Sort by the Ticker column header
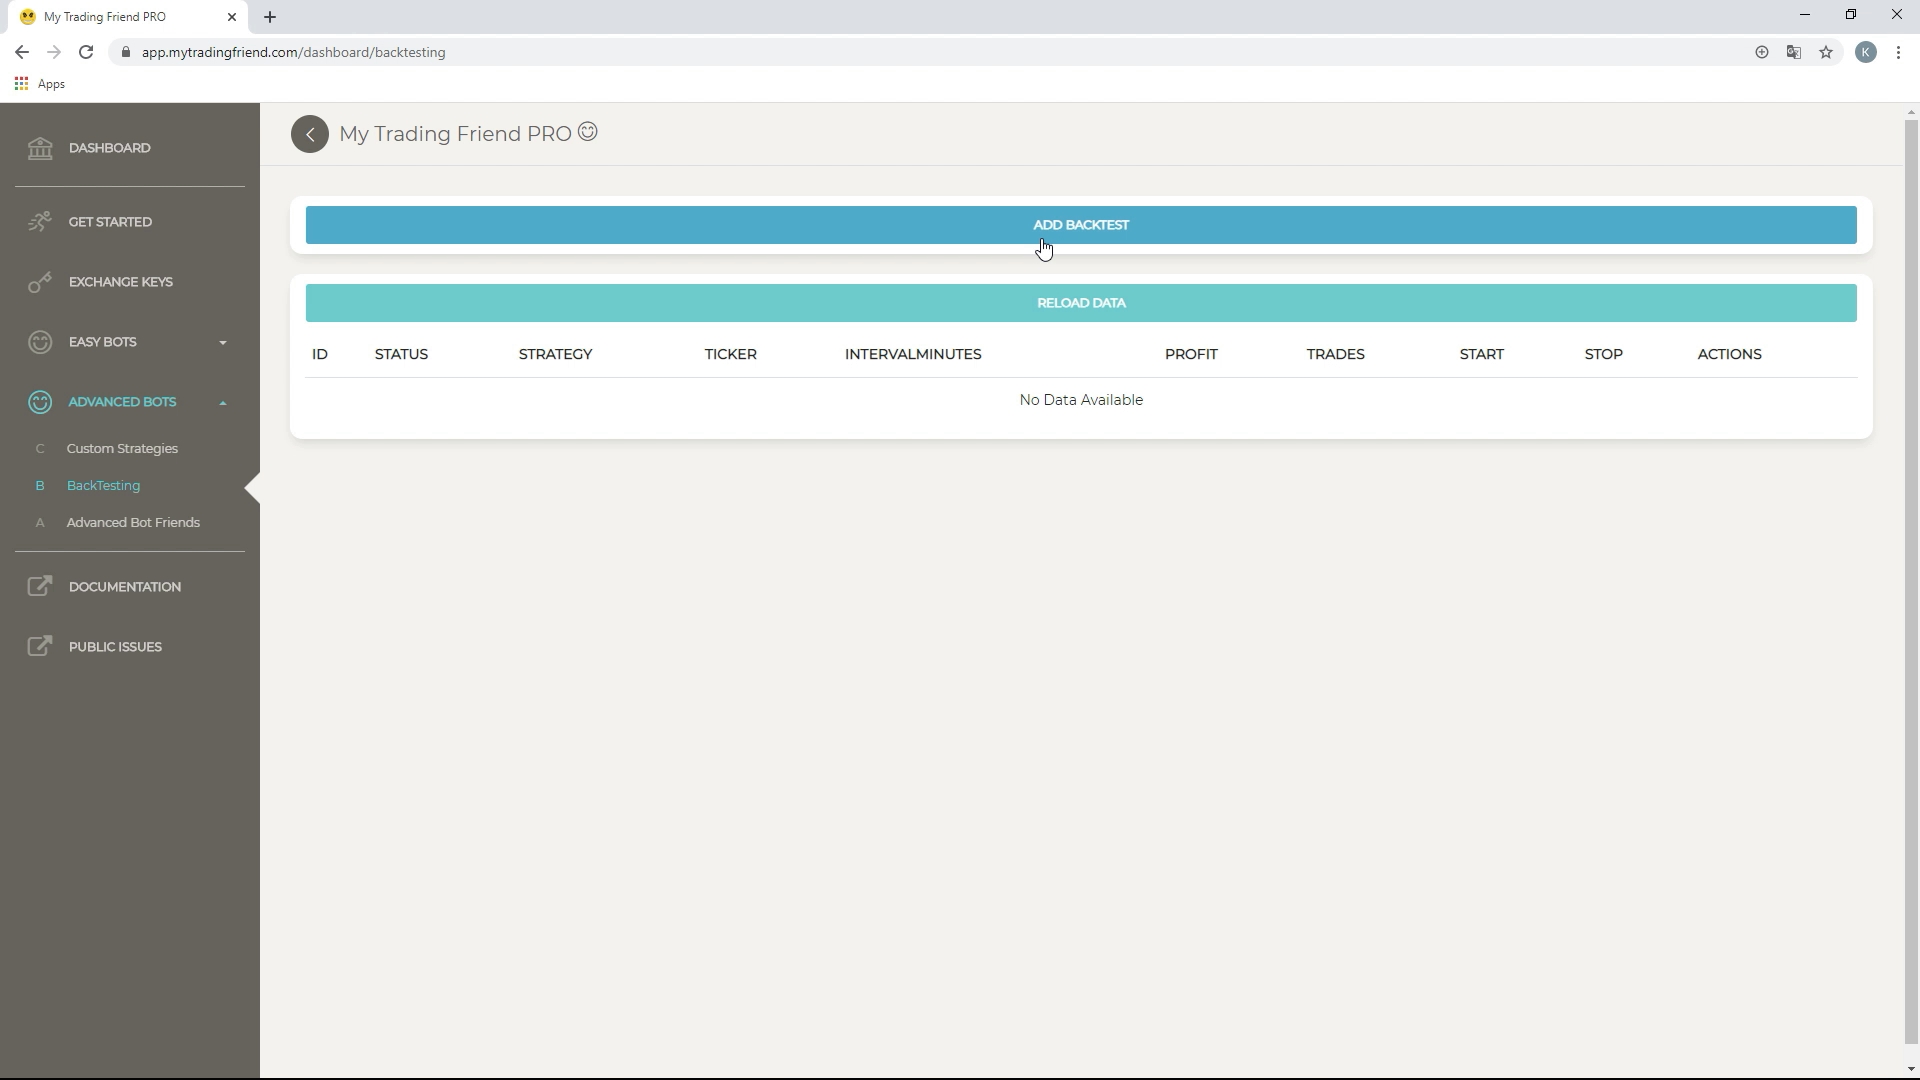 pos(730,354)
